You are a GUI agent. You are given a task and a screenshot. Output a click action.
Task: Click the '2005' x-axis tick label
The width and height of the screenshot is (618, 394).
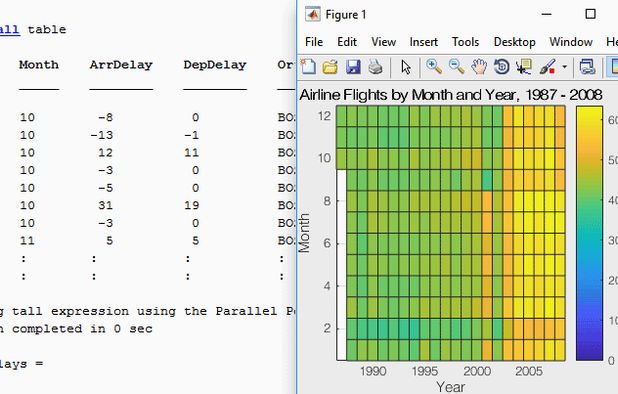(x=529, y=371)
